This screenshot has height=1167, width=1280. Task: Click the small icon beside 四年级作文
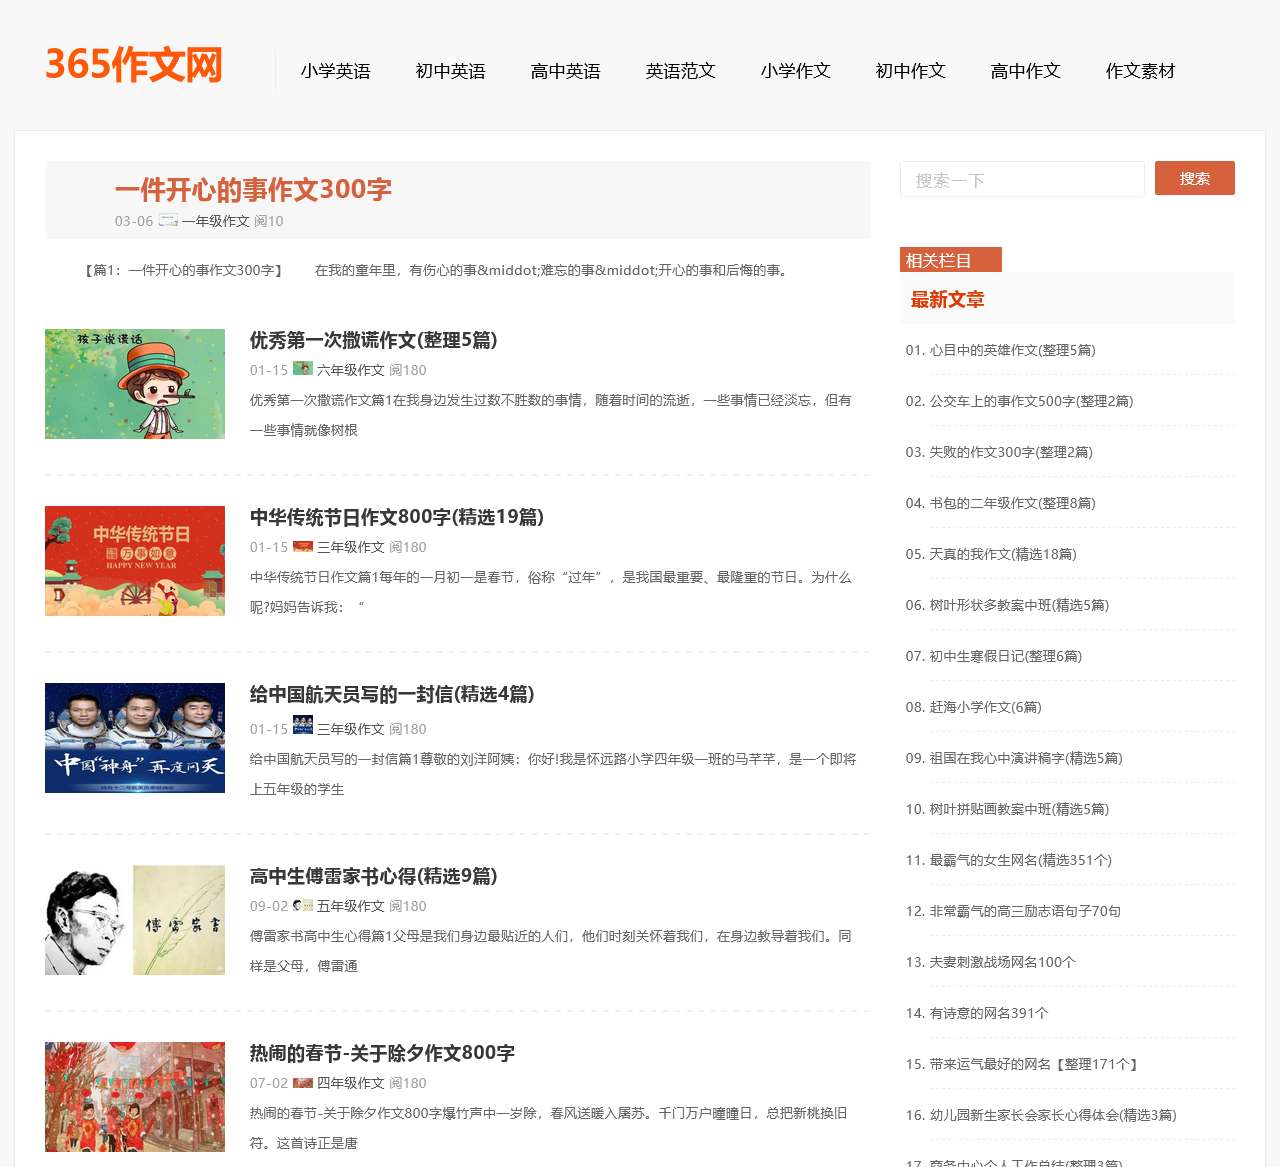click(x=303, y=1082)
